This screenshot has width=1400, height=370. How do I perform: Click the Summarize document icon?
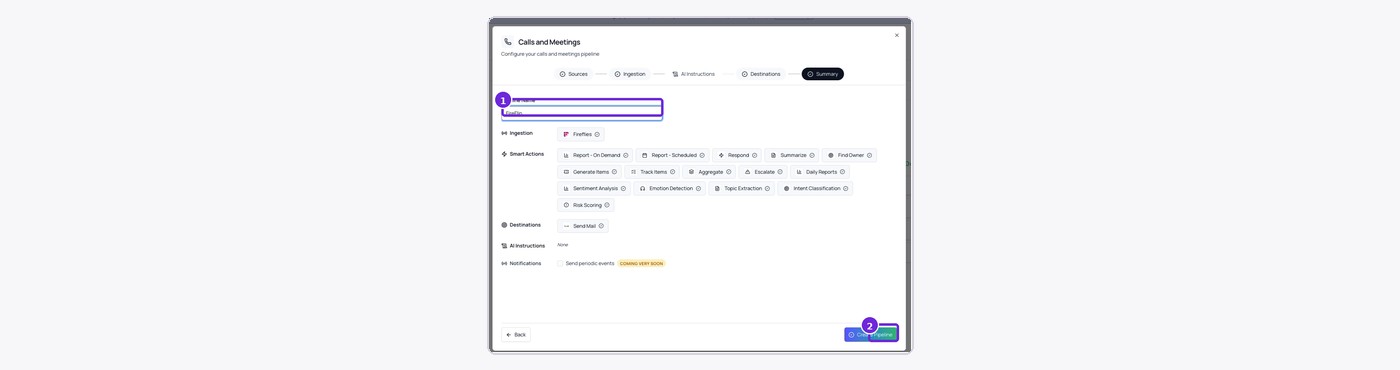pos(773,155)
